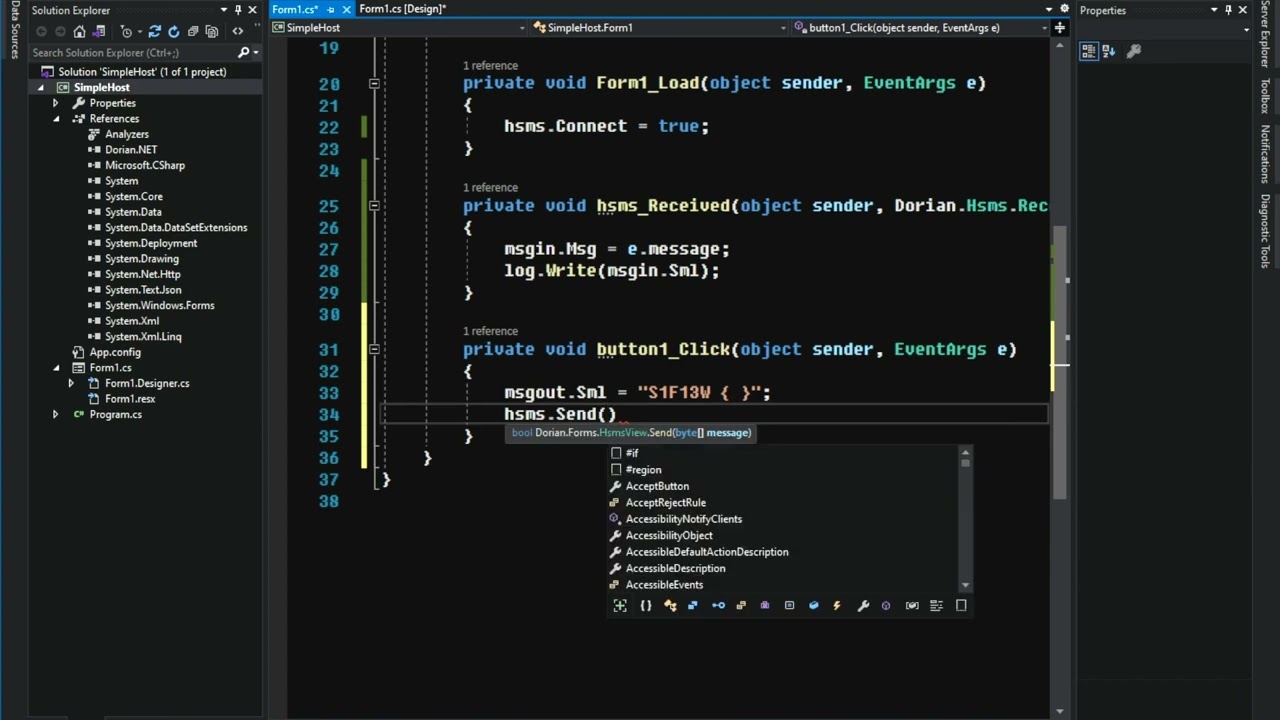Image resolution: width=1280 pixels, height=720 pixels.
Task: Click the IntelliSense list scrollbar down arrow
Action: click(965, 585)
